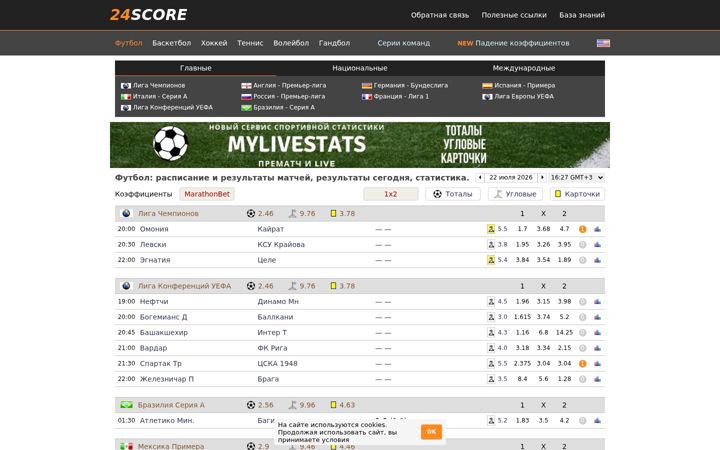Select Гандбол in sports menu
Image resolution: width=720 pixels, height=450 pixels.
point(334,43)
